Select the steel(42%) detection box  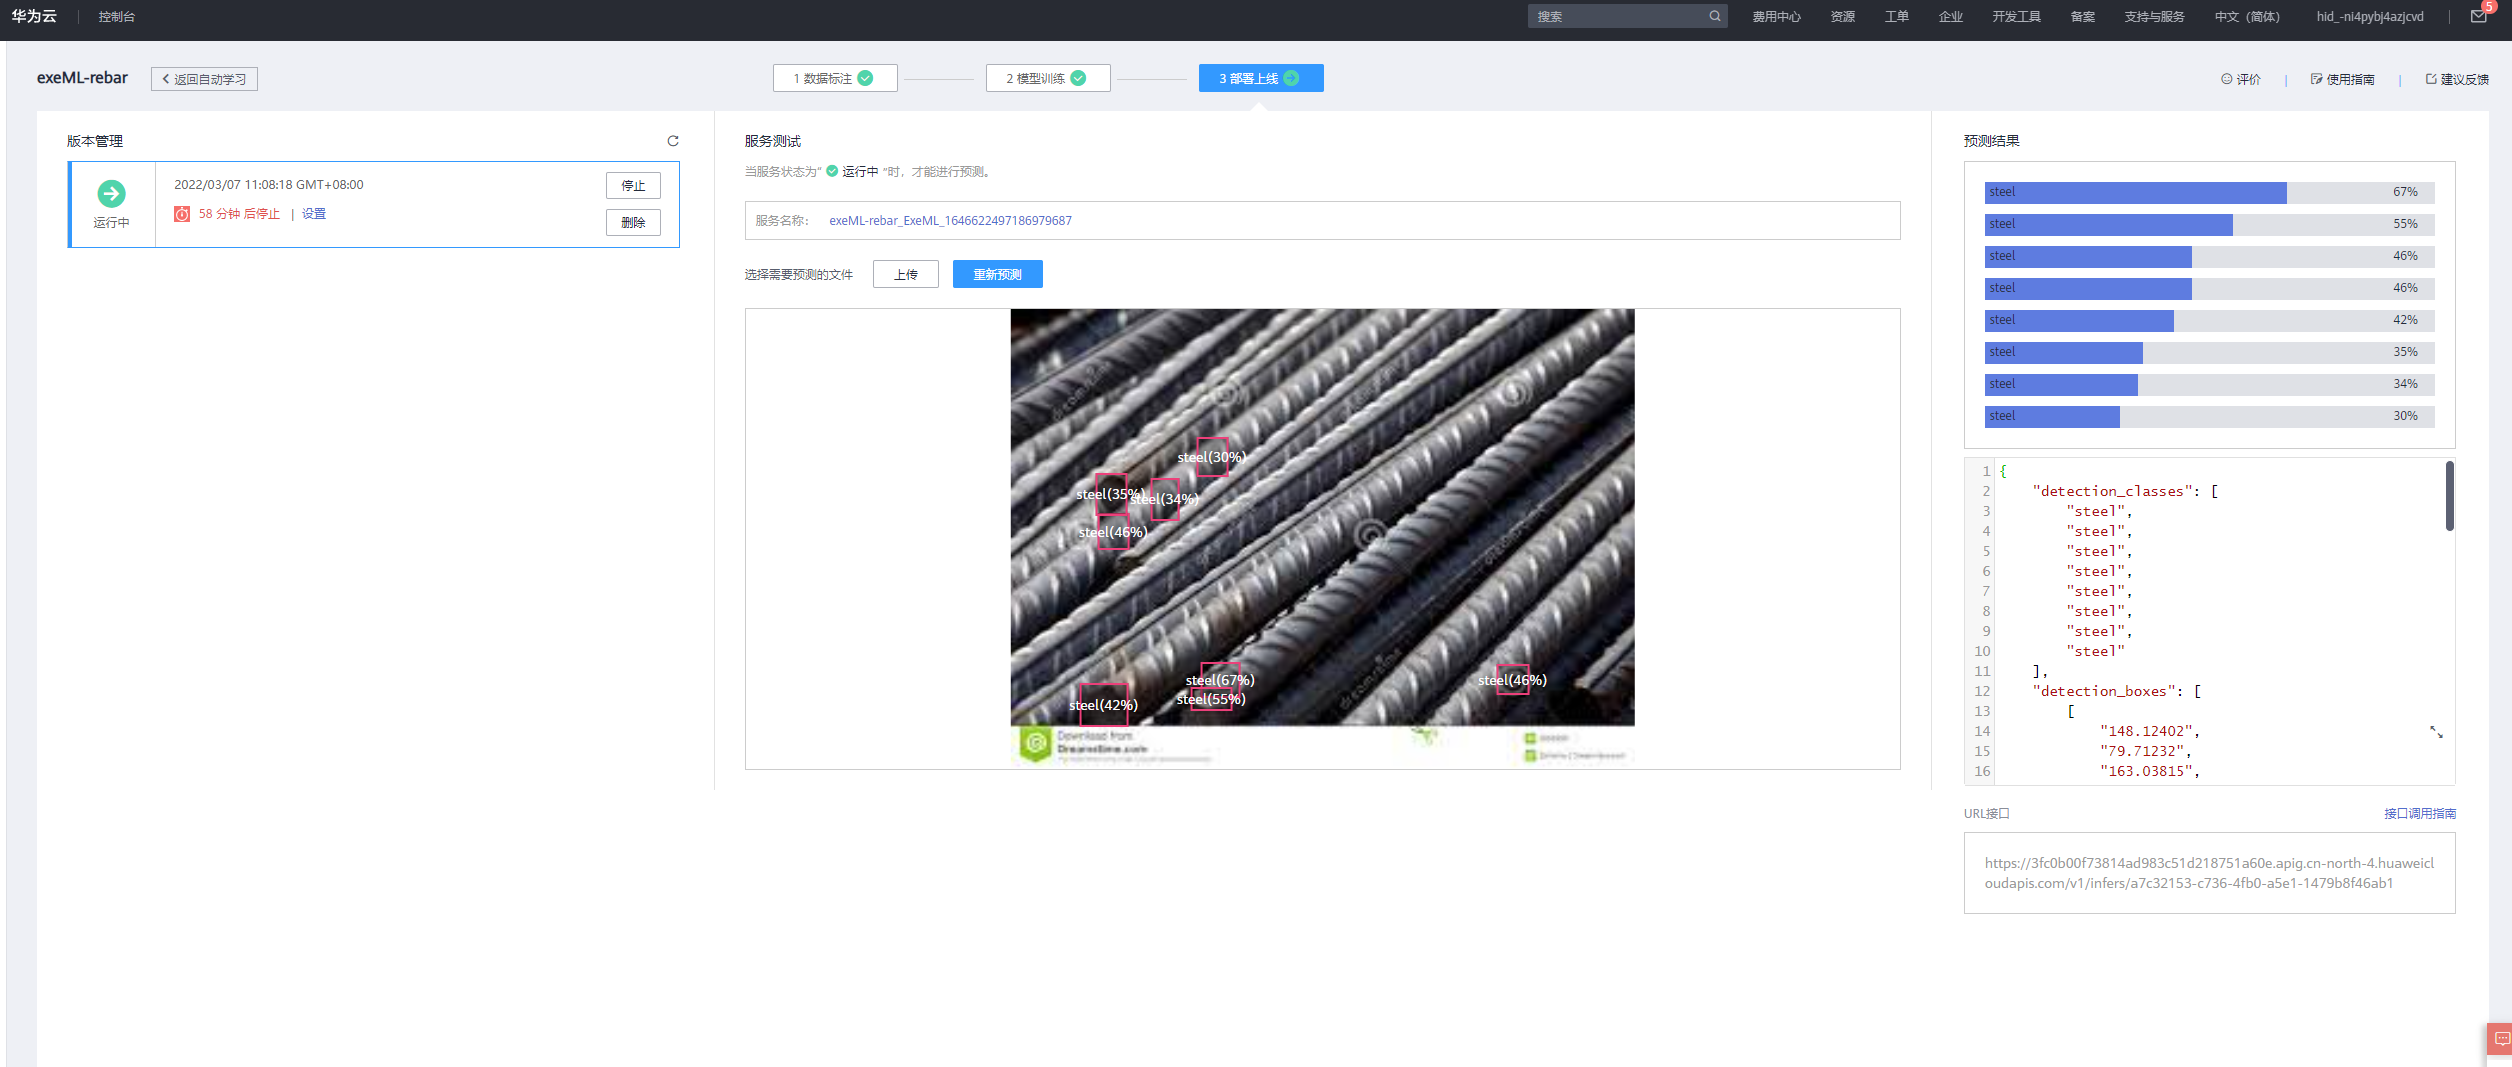point(1103,705)
